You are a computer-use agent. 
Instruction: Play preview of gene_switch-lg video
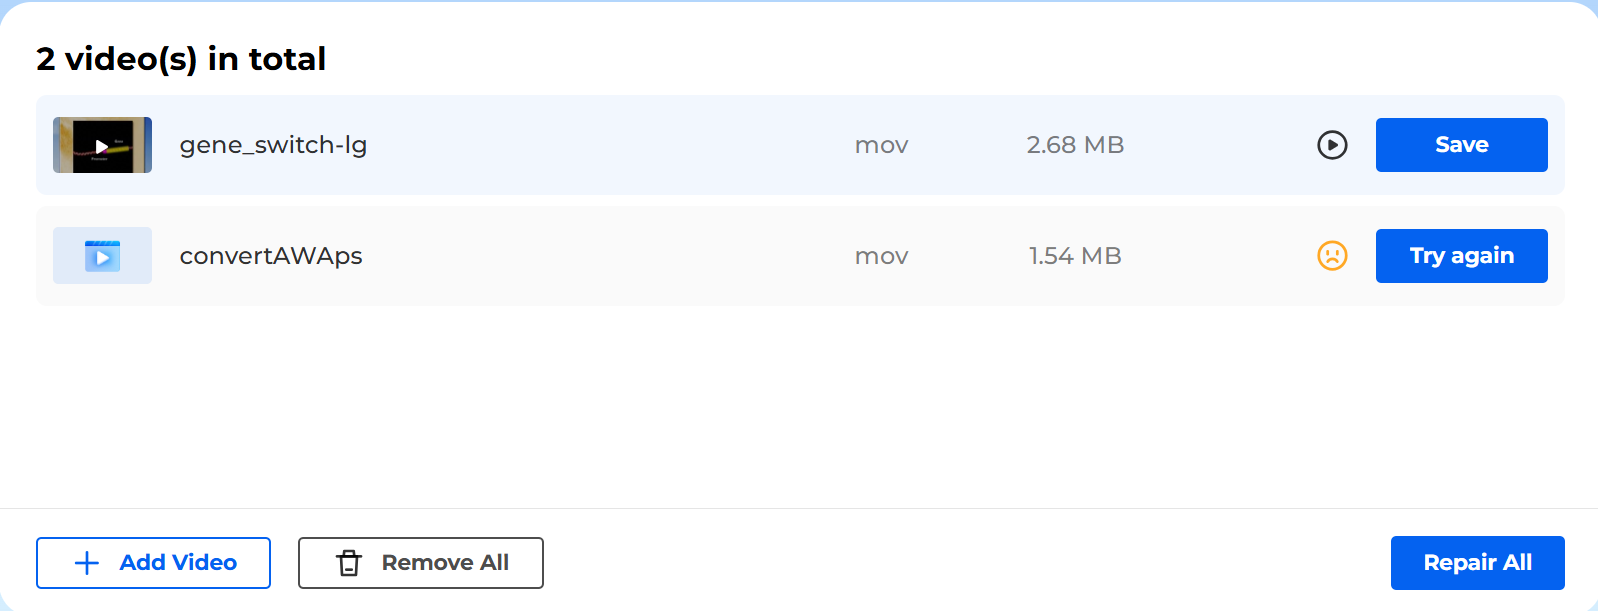tap(1332, 145)
